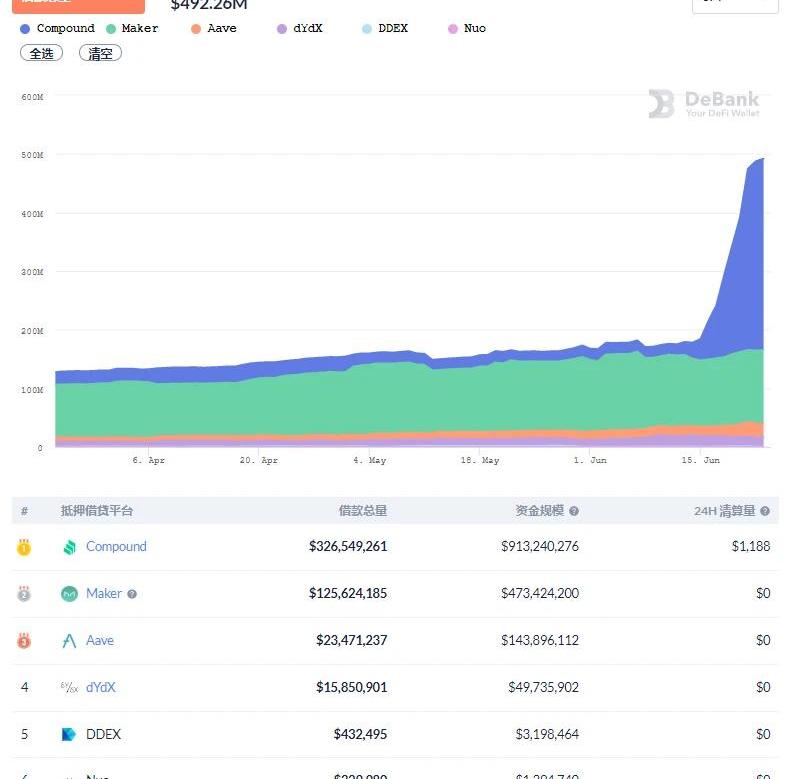The image size is (790, 779).
Task: Click dYdX fund size $49,735,902
Action: click(x=544, y=687)
